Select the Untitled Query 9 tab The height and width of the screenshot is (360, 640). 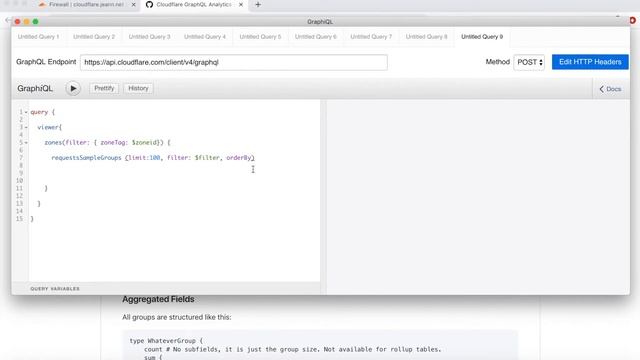point(482,37)
